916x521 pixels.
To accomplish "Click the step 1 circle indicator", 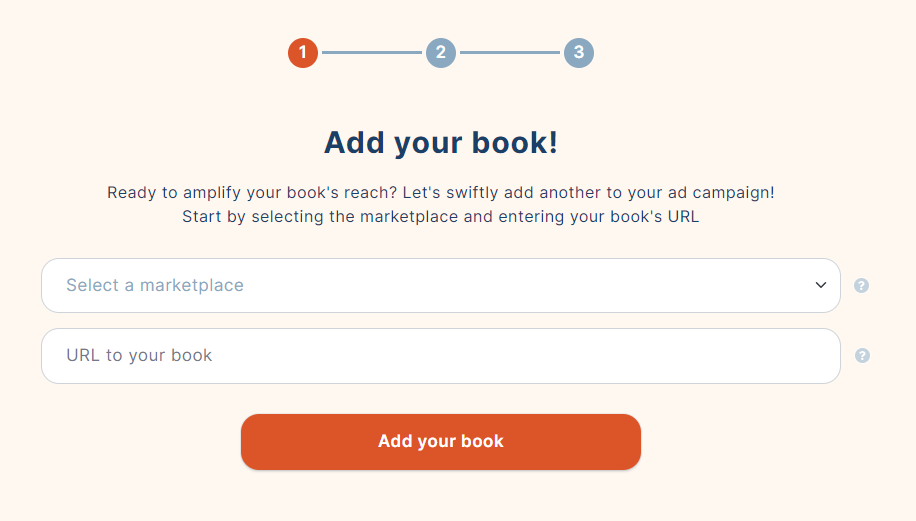I will pyautogui.click(x=303, y=53).
